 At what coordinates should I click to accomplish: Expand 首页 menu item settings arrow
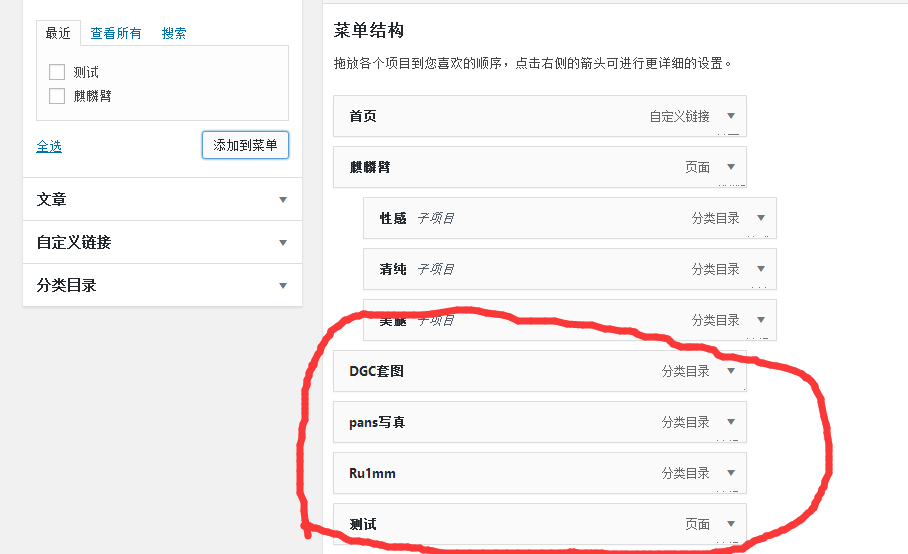click(731, 116)
